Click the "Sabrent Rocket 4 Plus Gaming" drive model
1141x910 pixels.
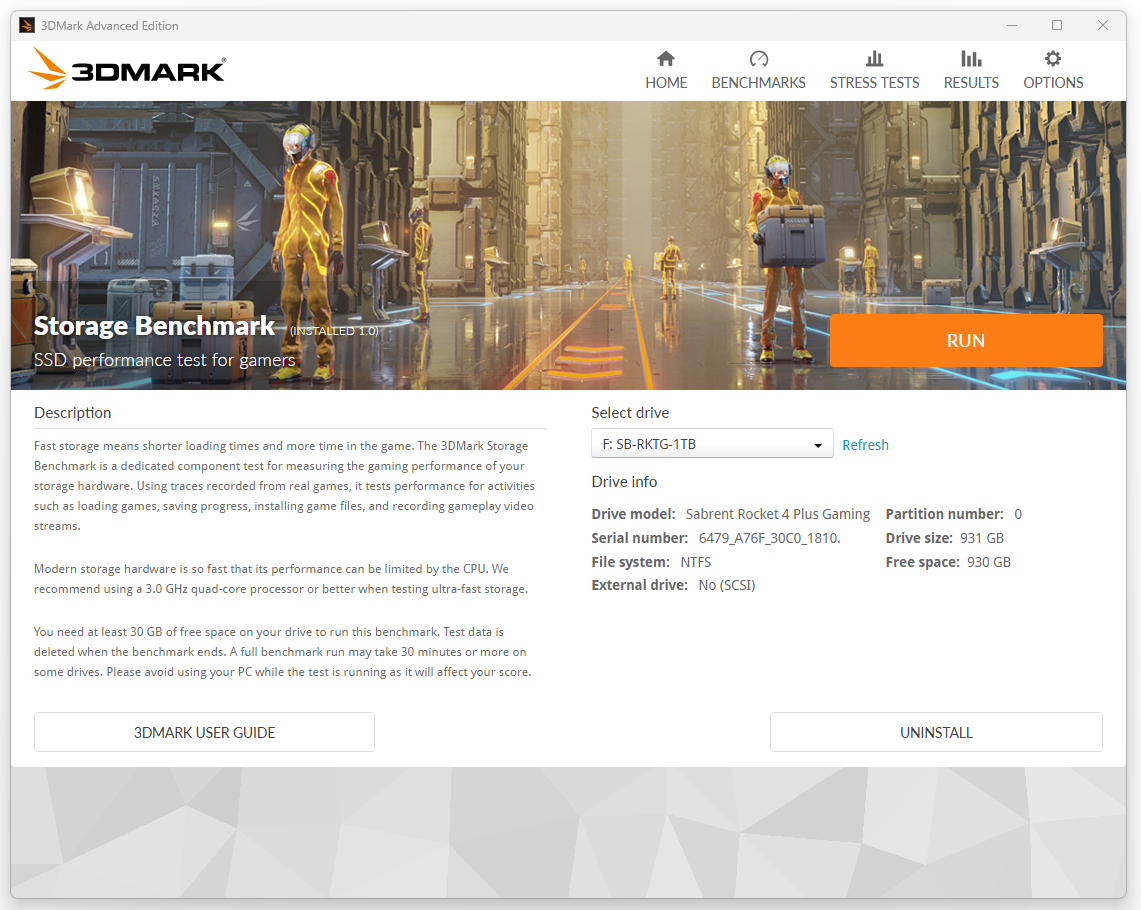(x=777, y=514)
